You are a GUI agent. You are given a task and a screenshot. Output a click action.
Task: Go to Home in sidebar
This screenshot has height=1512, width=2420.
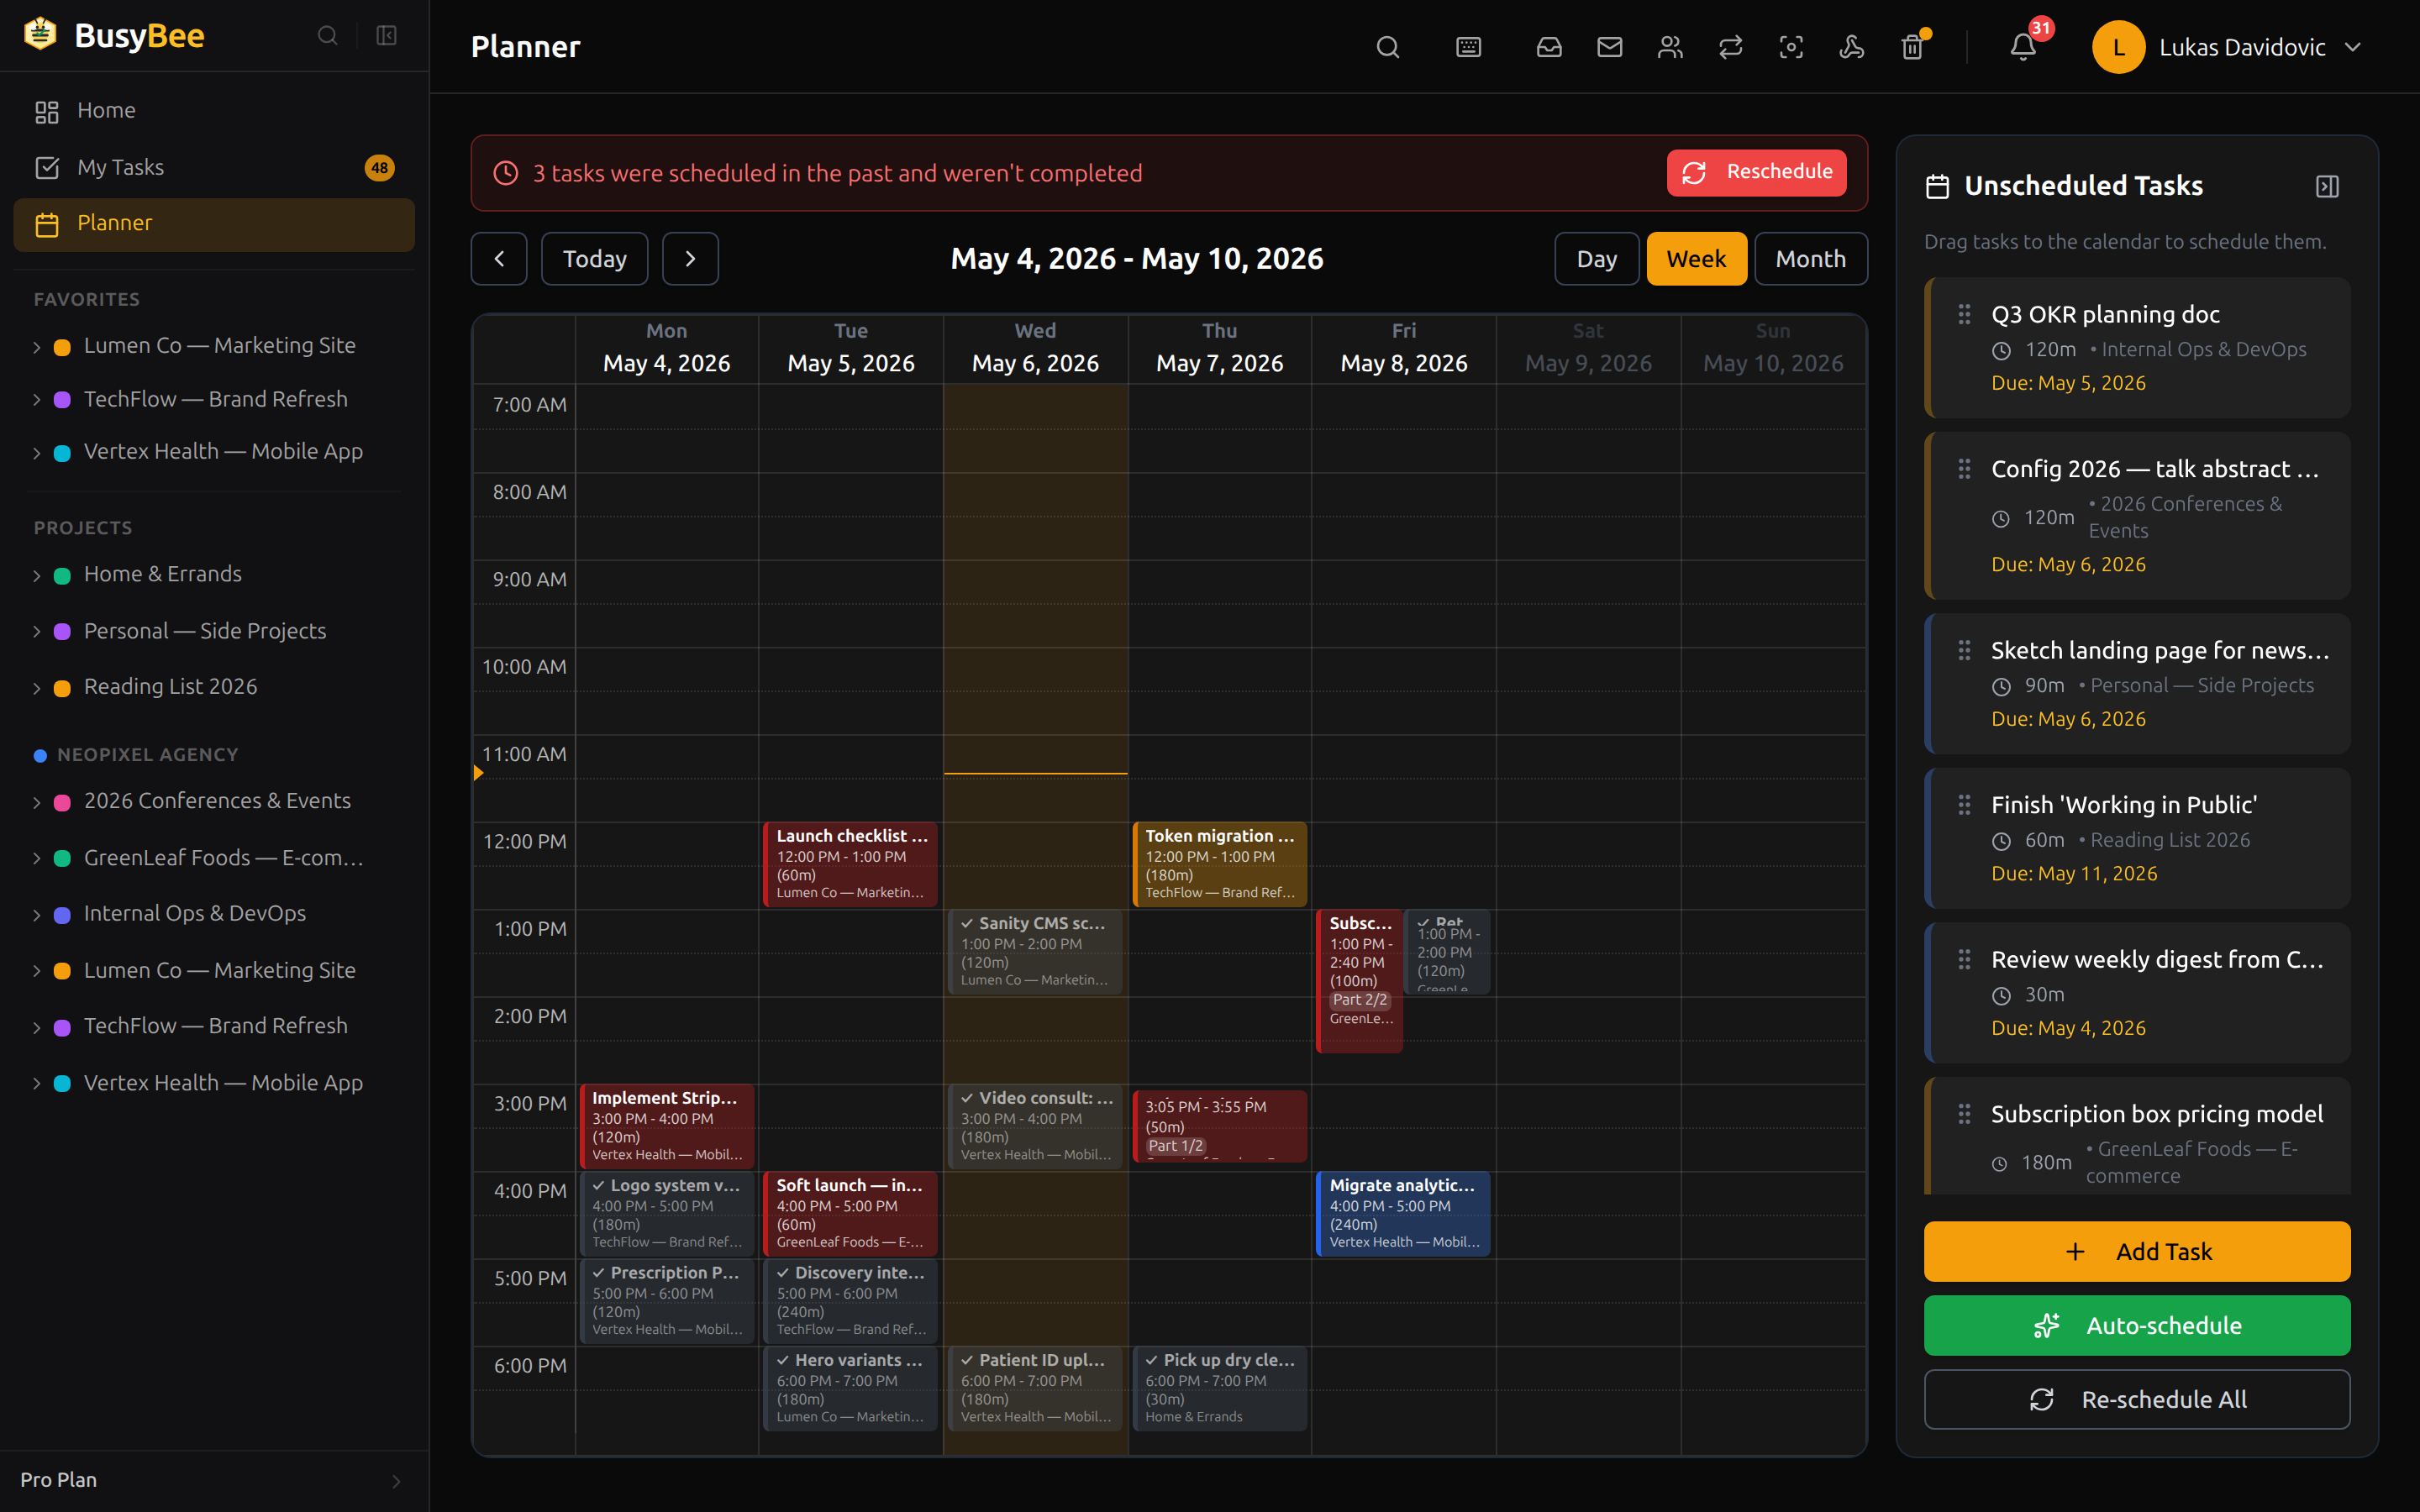tap(214, 111)
